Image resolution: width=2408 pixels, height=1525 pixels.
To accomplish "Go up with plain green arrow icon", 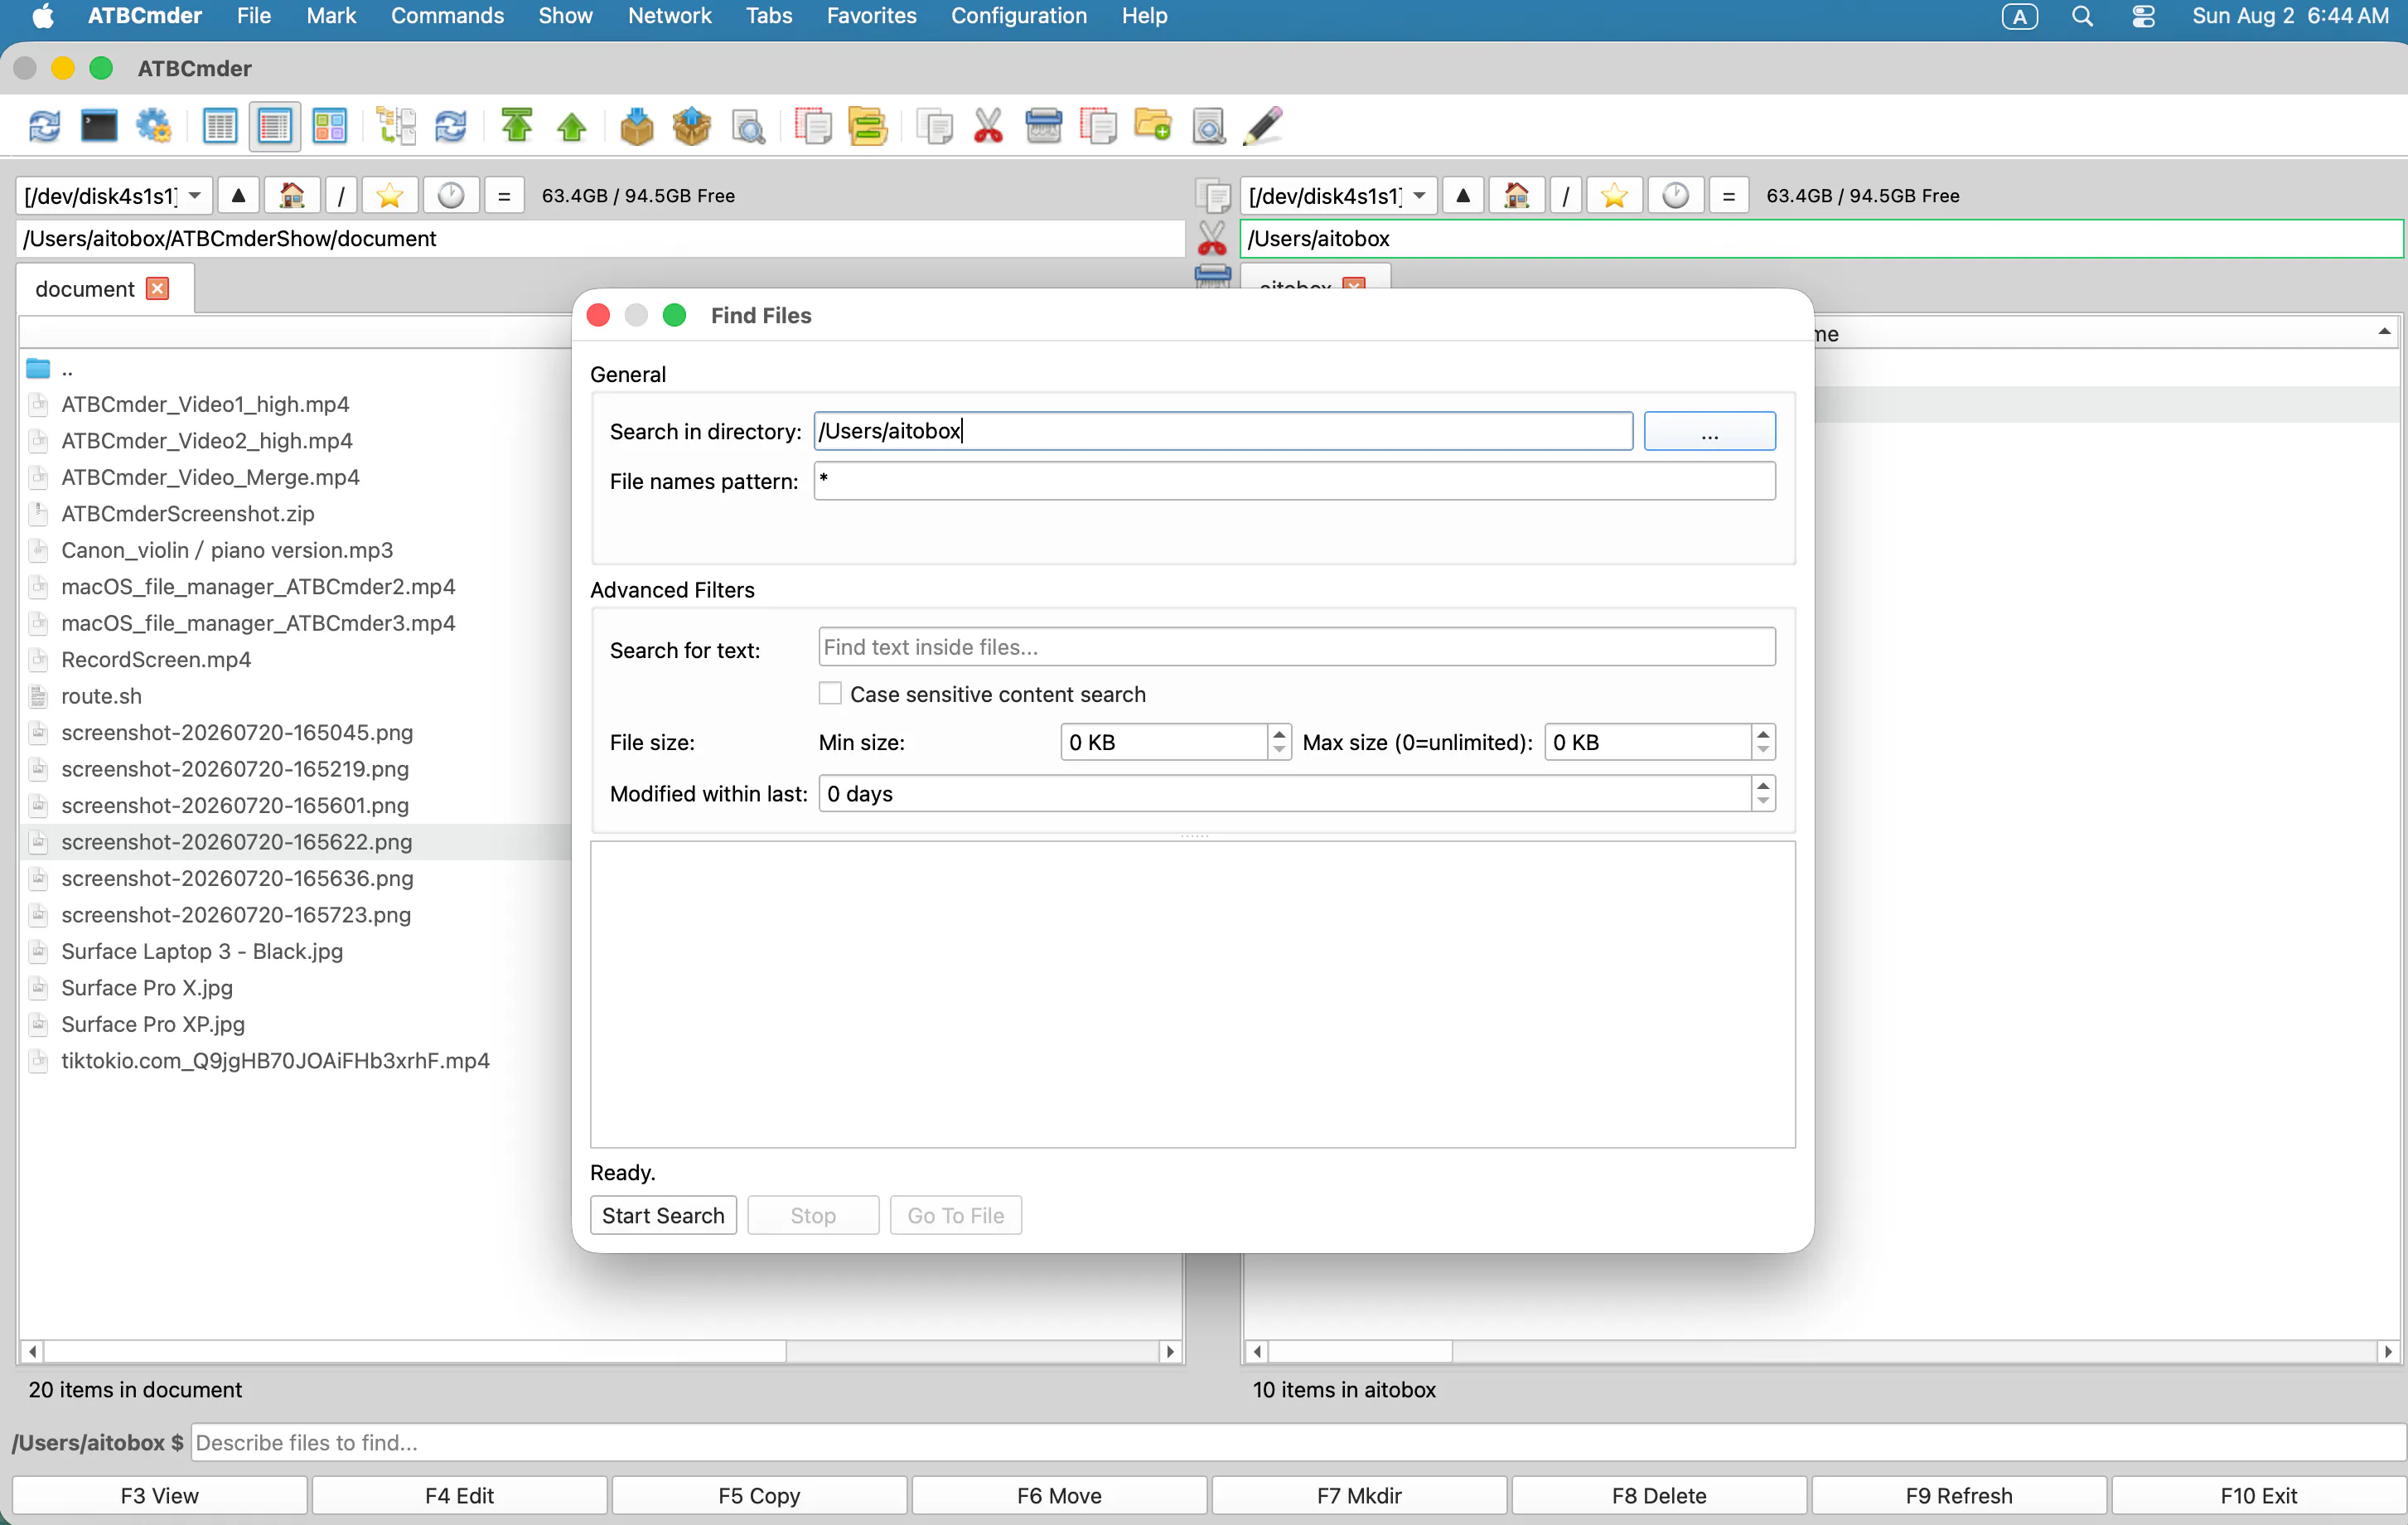I will pyautogui.click(x=572, y=127).
